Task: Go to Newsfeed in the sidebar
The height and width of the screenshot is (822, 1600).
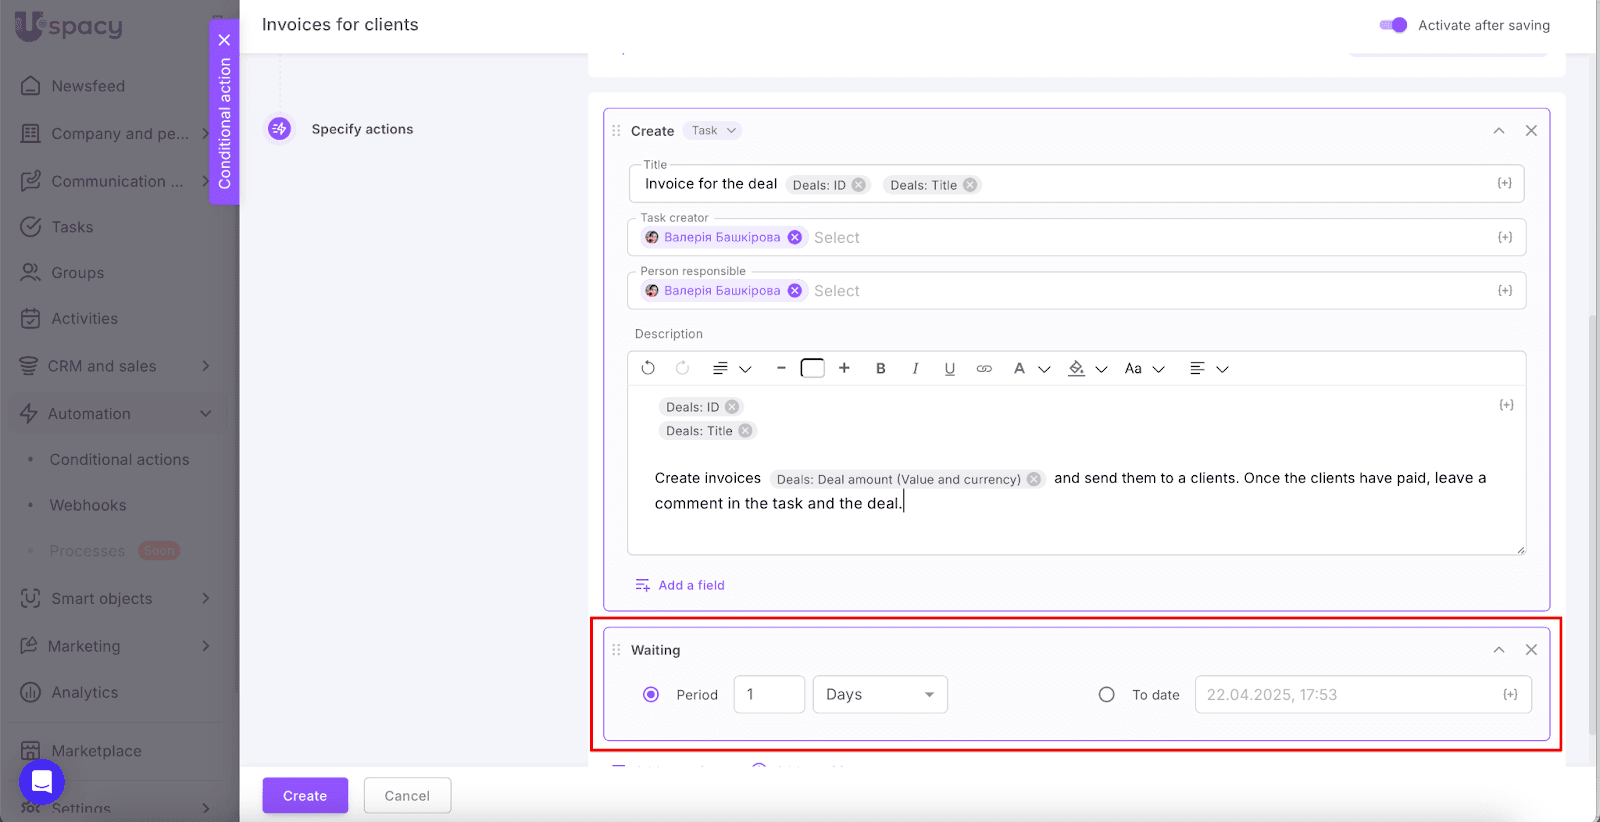Action: [88, 86]
